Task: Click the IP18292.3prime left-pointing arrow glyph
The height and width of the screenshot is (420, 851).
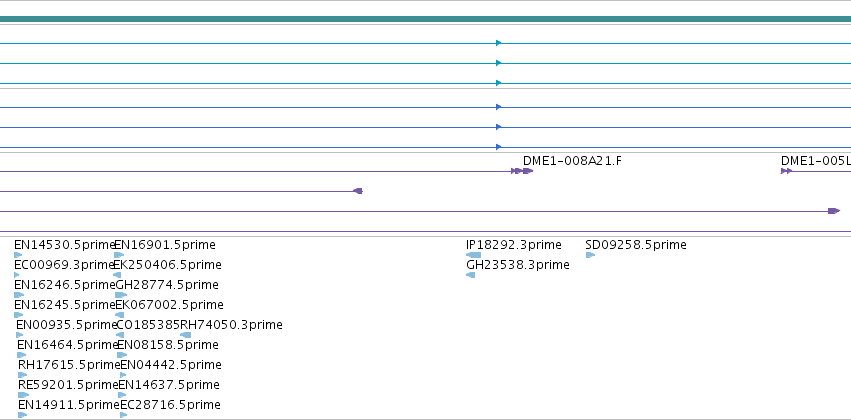Action: 473,255
